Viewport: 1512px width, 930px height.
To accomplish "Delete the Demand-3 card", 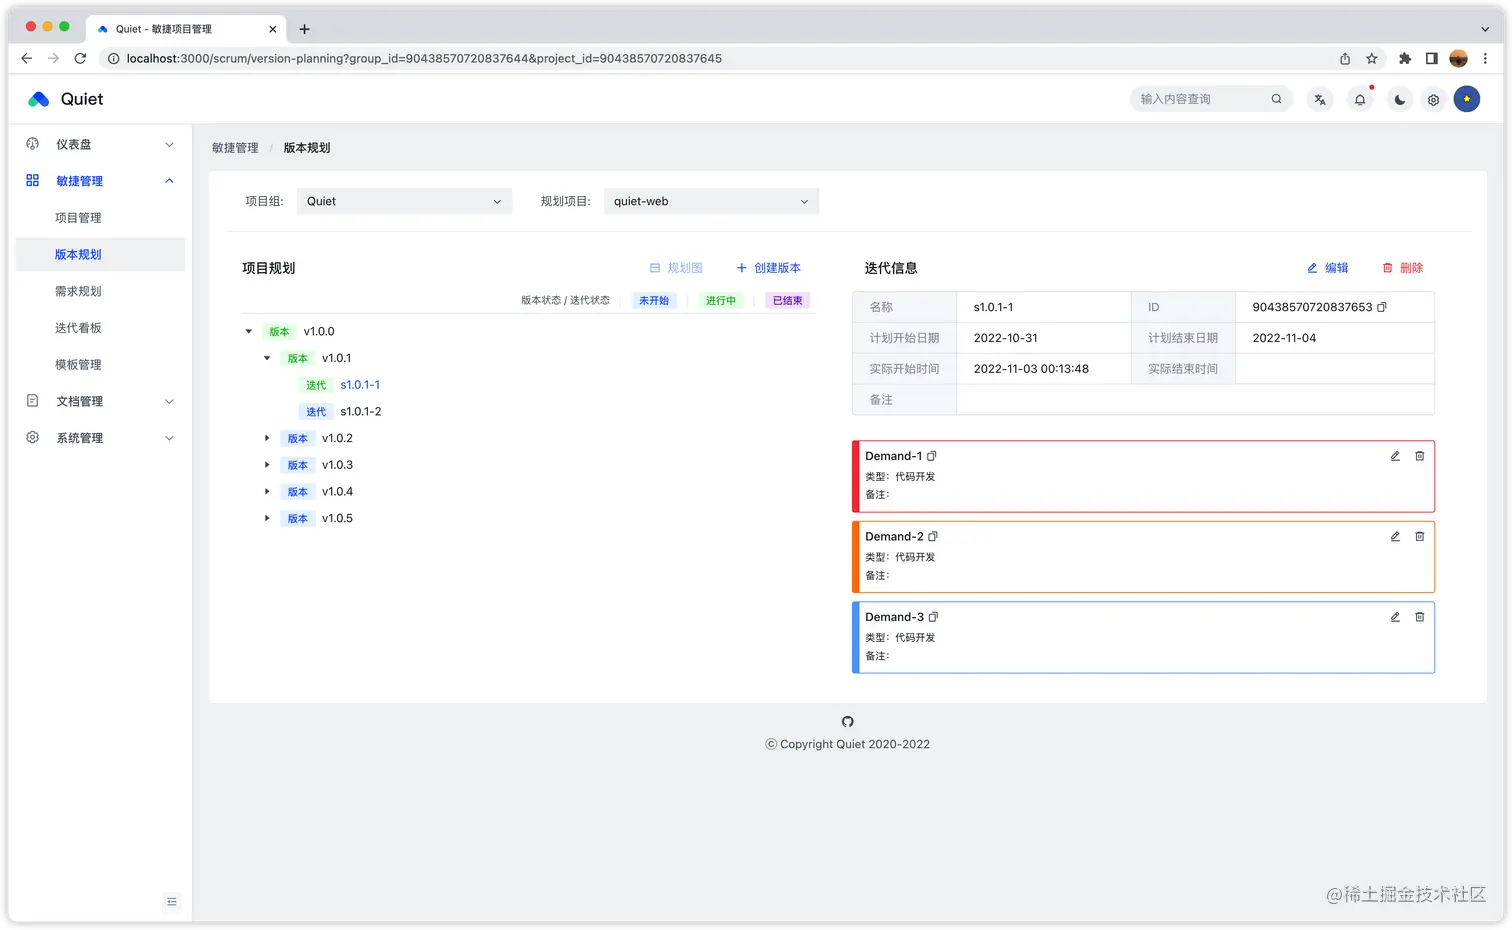I will 1420,617.
